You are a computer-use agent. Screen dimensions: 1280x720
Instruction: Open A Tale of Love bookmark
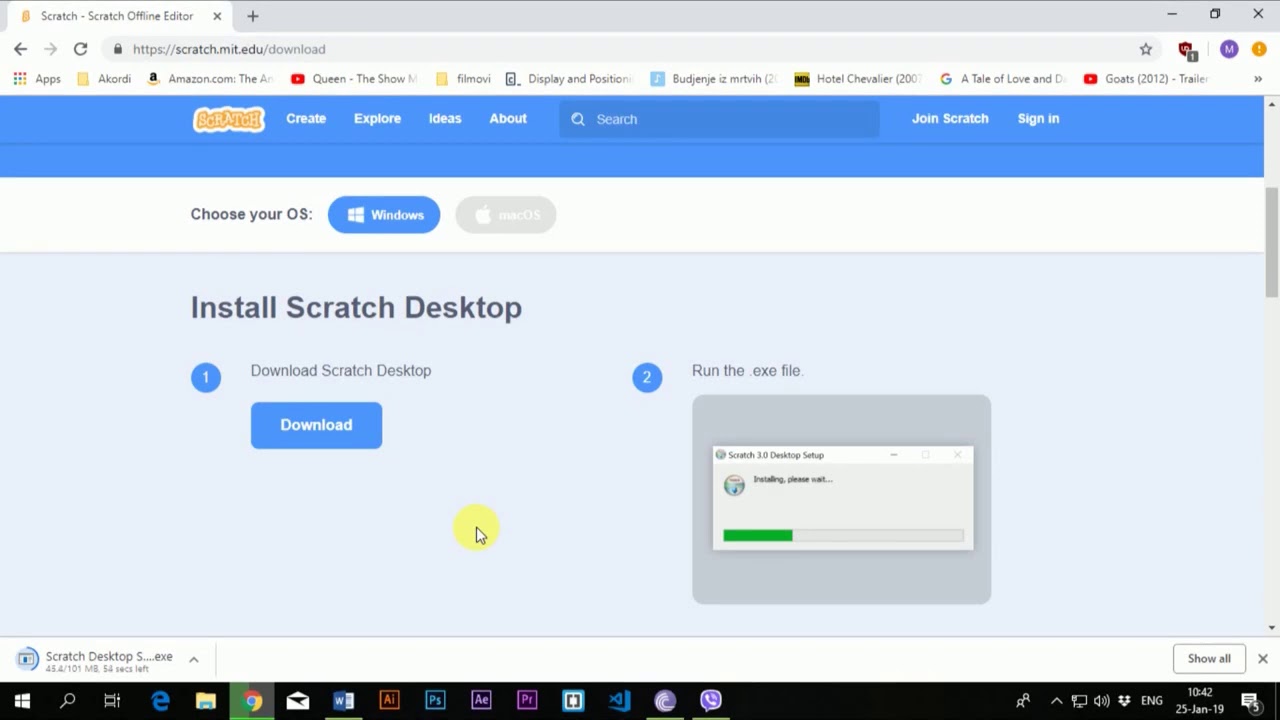(x=1003, y=79)
